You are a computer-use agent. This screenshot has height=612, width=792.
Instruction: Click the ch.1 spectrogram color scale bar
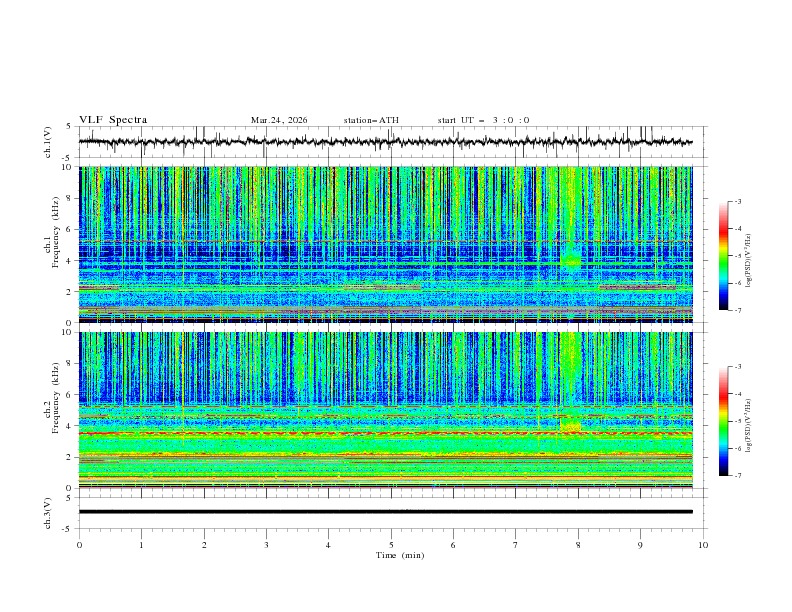click(723, 256)
